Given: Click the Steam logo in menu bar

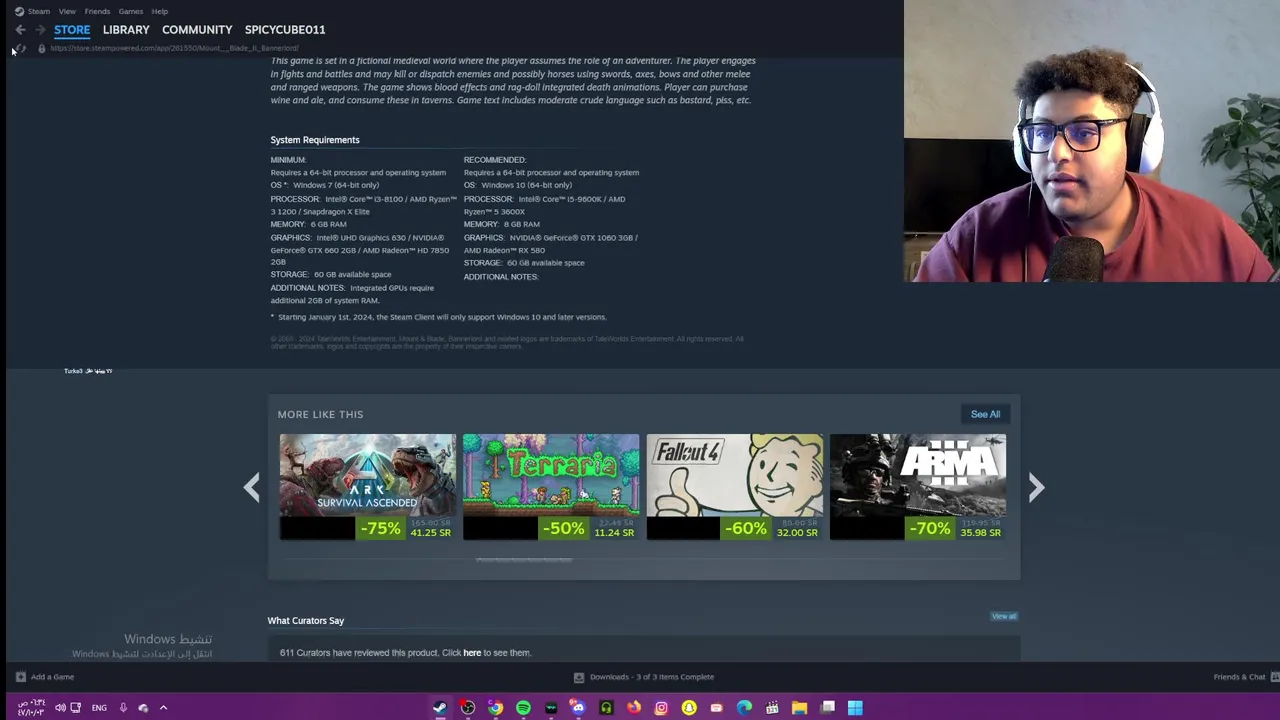Looking at the screenshot, I should 19,11.
